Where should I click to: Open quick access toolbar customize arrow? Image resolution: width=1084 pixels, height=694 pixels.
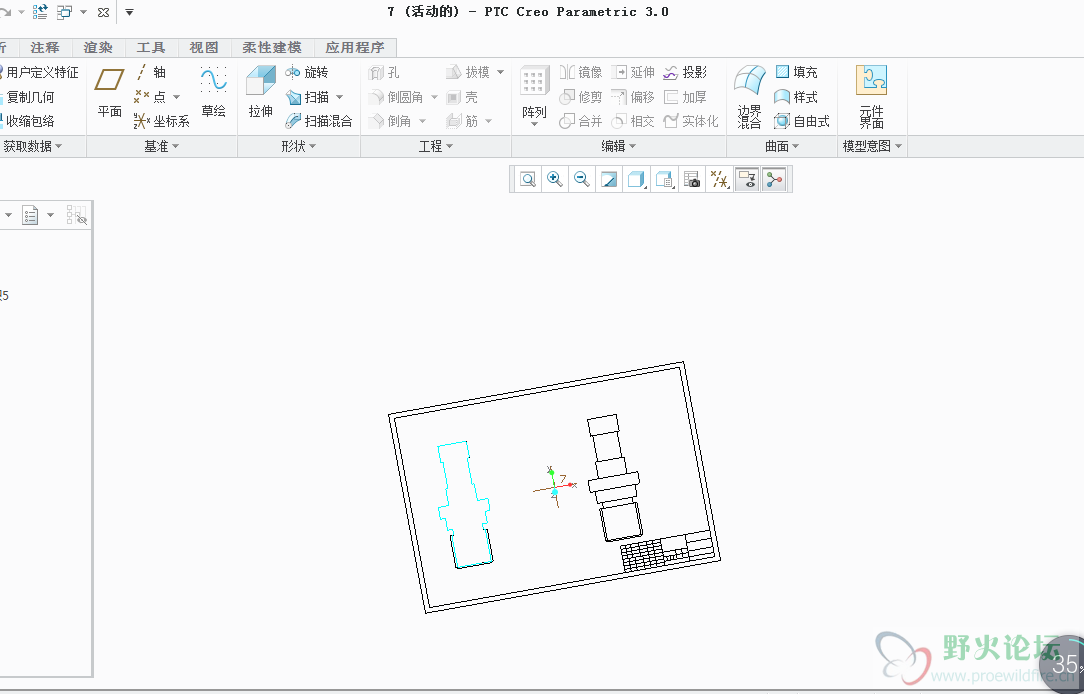[x=129, y=12]
